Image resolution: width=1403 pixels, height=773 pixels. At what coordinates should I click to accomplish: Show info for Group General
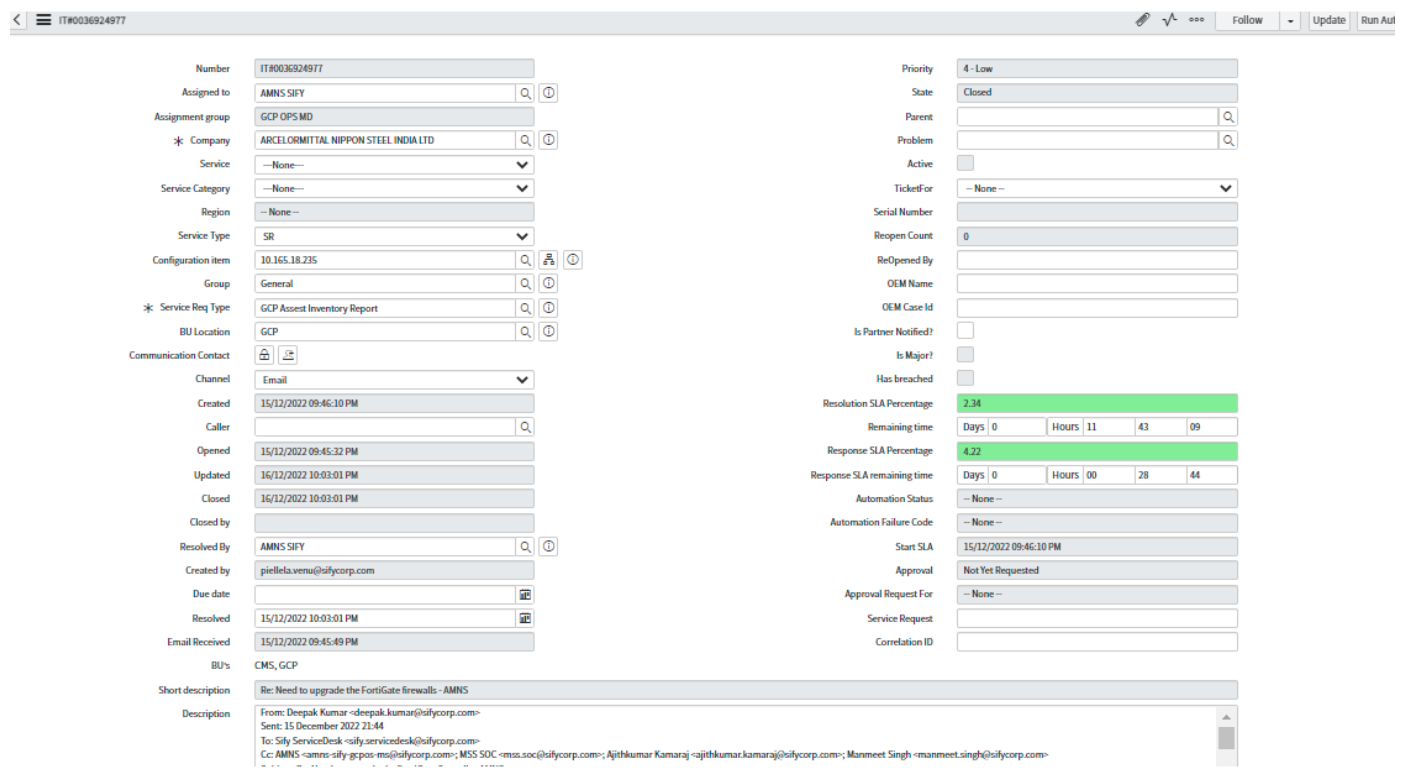pos(548,284)
